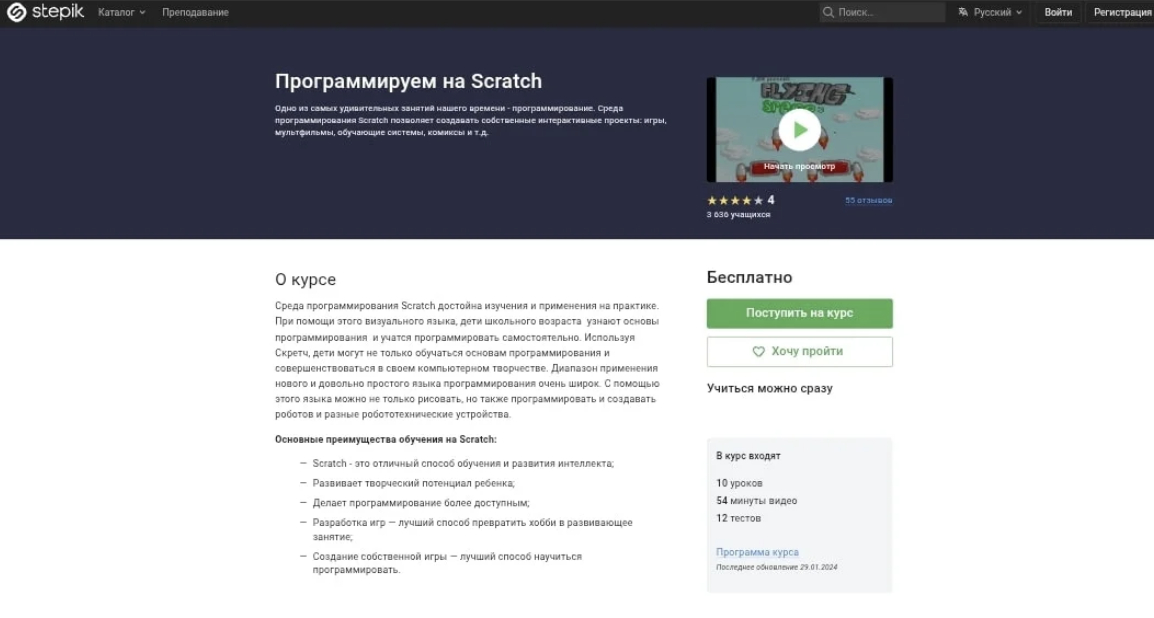
Task: Open the Stepik logo home link
Action: pyautogui.click(x=45, y=12)
